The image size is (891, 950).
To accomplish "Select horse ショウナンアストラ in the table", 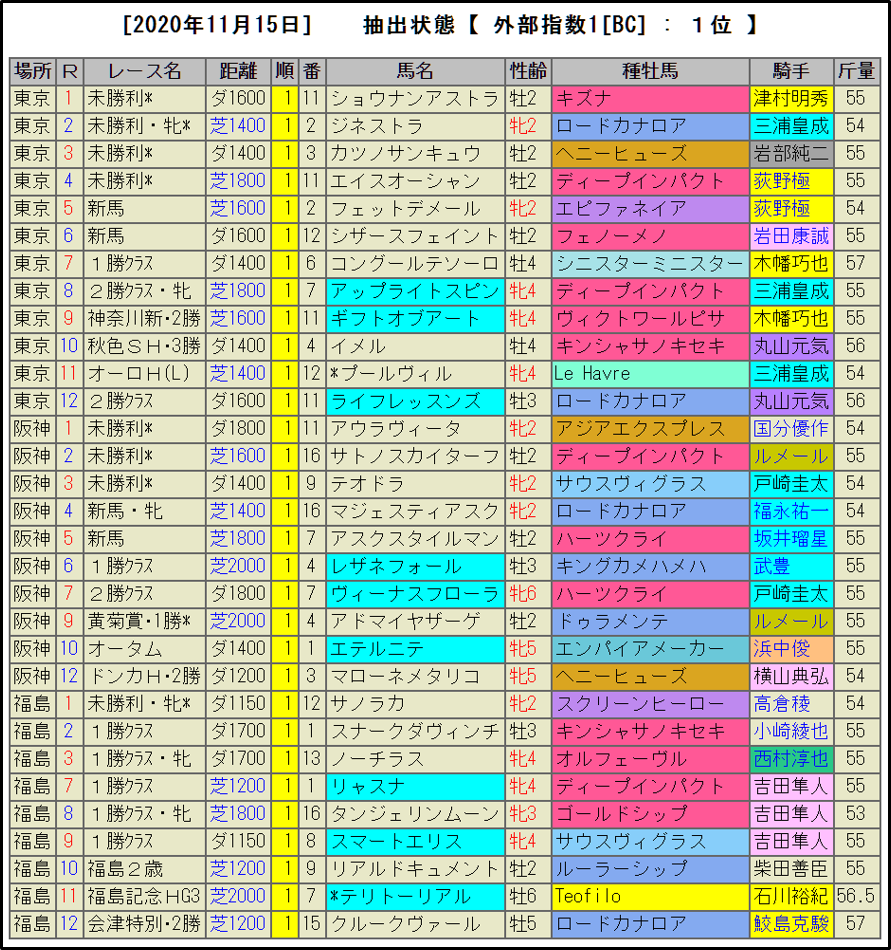I will (414, 98).
